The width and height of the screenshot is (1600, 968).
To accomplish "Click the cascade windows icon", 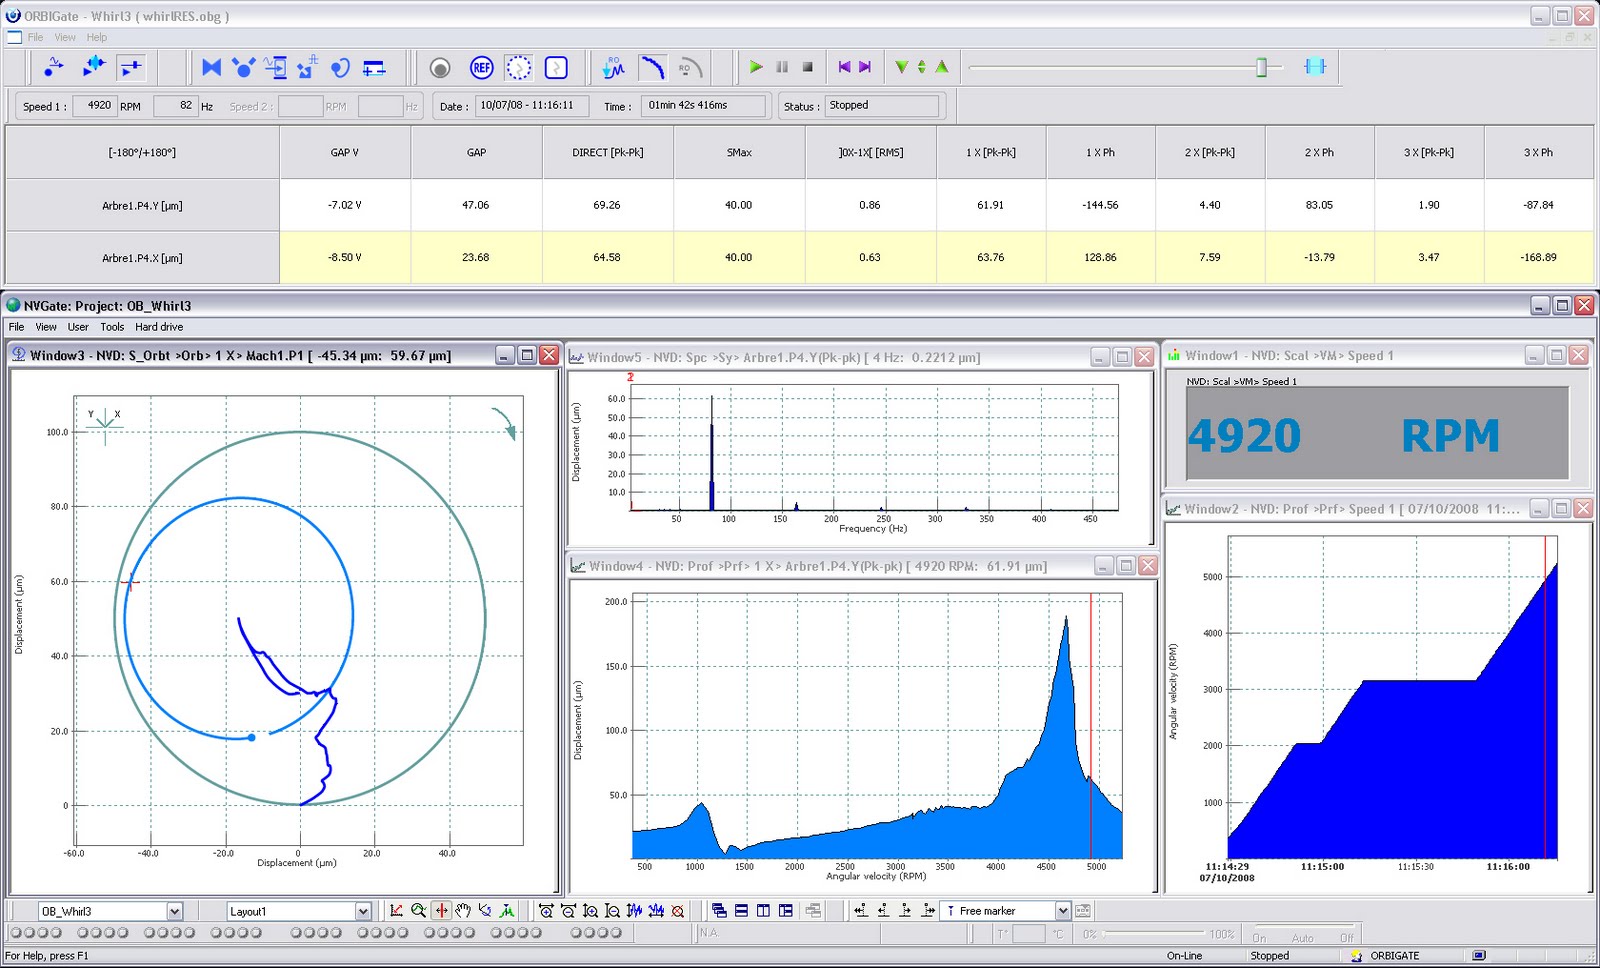I will [x=719, y=911].
